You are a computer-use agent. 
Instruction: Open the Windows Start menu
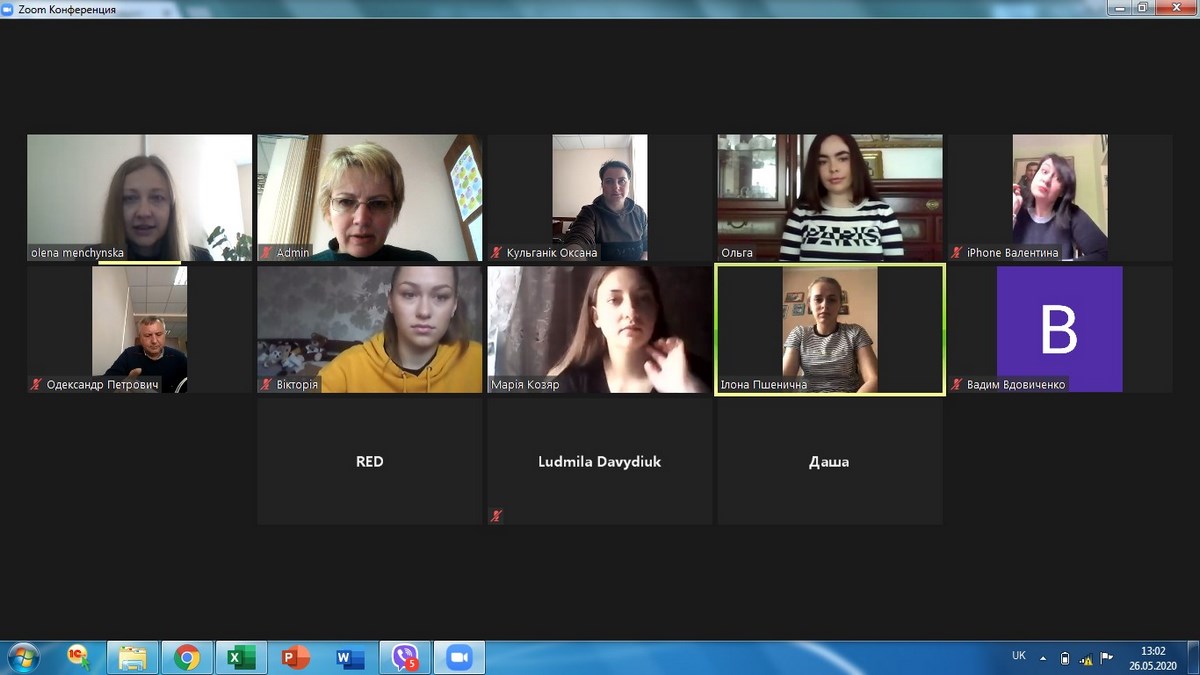[22, 658]
